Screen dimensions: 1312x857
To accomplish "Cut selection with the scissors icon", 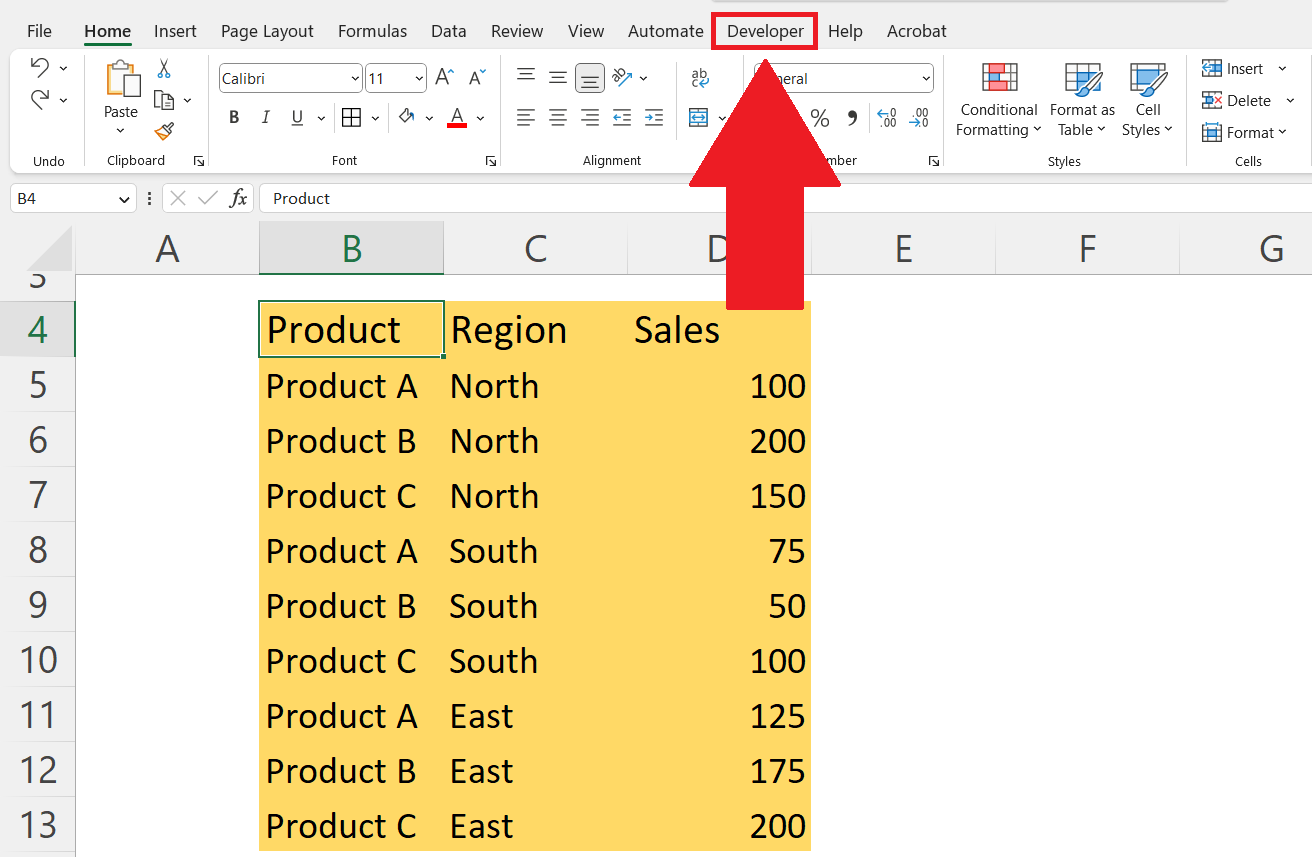I will tap(164, 69).
